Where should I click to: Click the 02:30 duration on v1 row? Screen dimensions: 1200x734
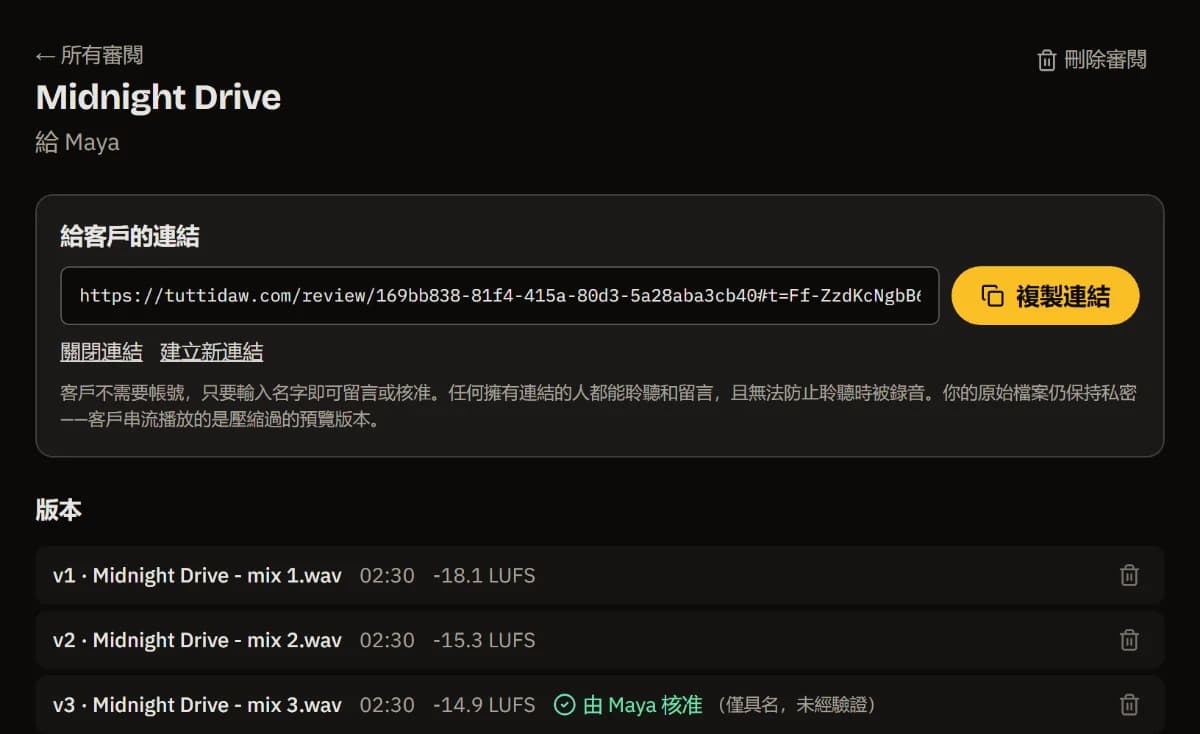(387, 576)
